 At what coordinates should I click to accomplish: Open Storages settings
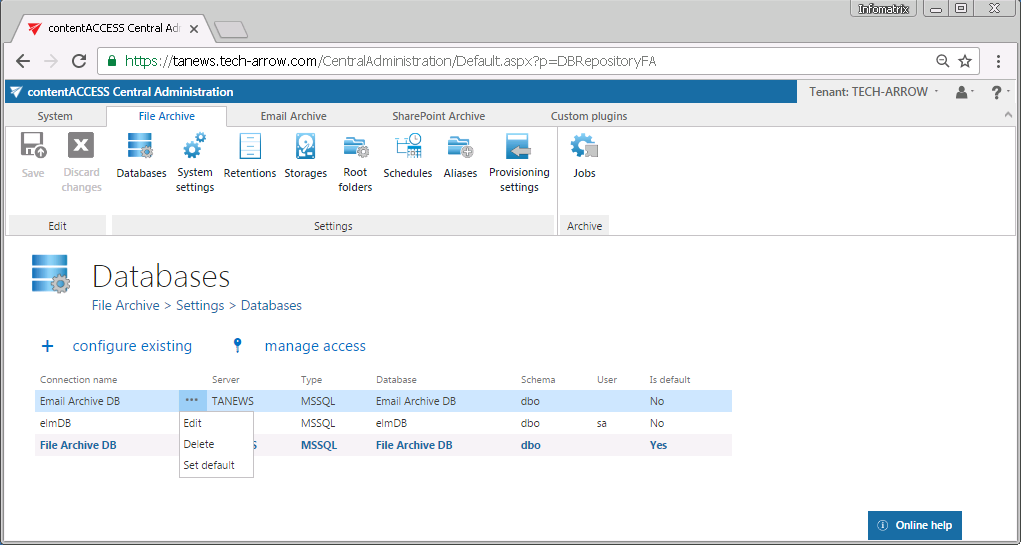tap(305, 156)
